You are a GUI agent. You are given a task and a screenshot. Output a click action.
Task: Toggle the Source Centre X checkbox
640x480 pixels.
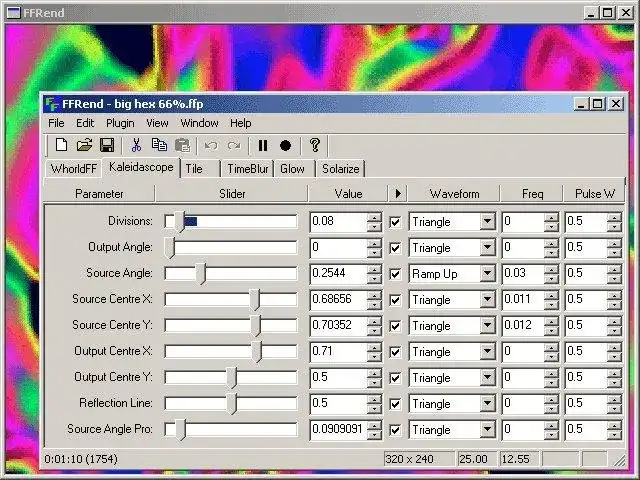(x=395, y=300)
